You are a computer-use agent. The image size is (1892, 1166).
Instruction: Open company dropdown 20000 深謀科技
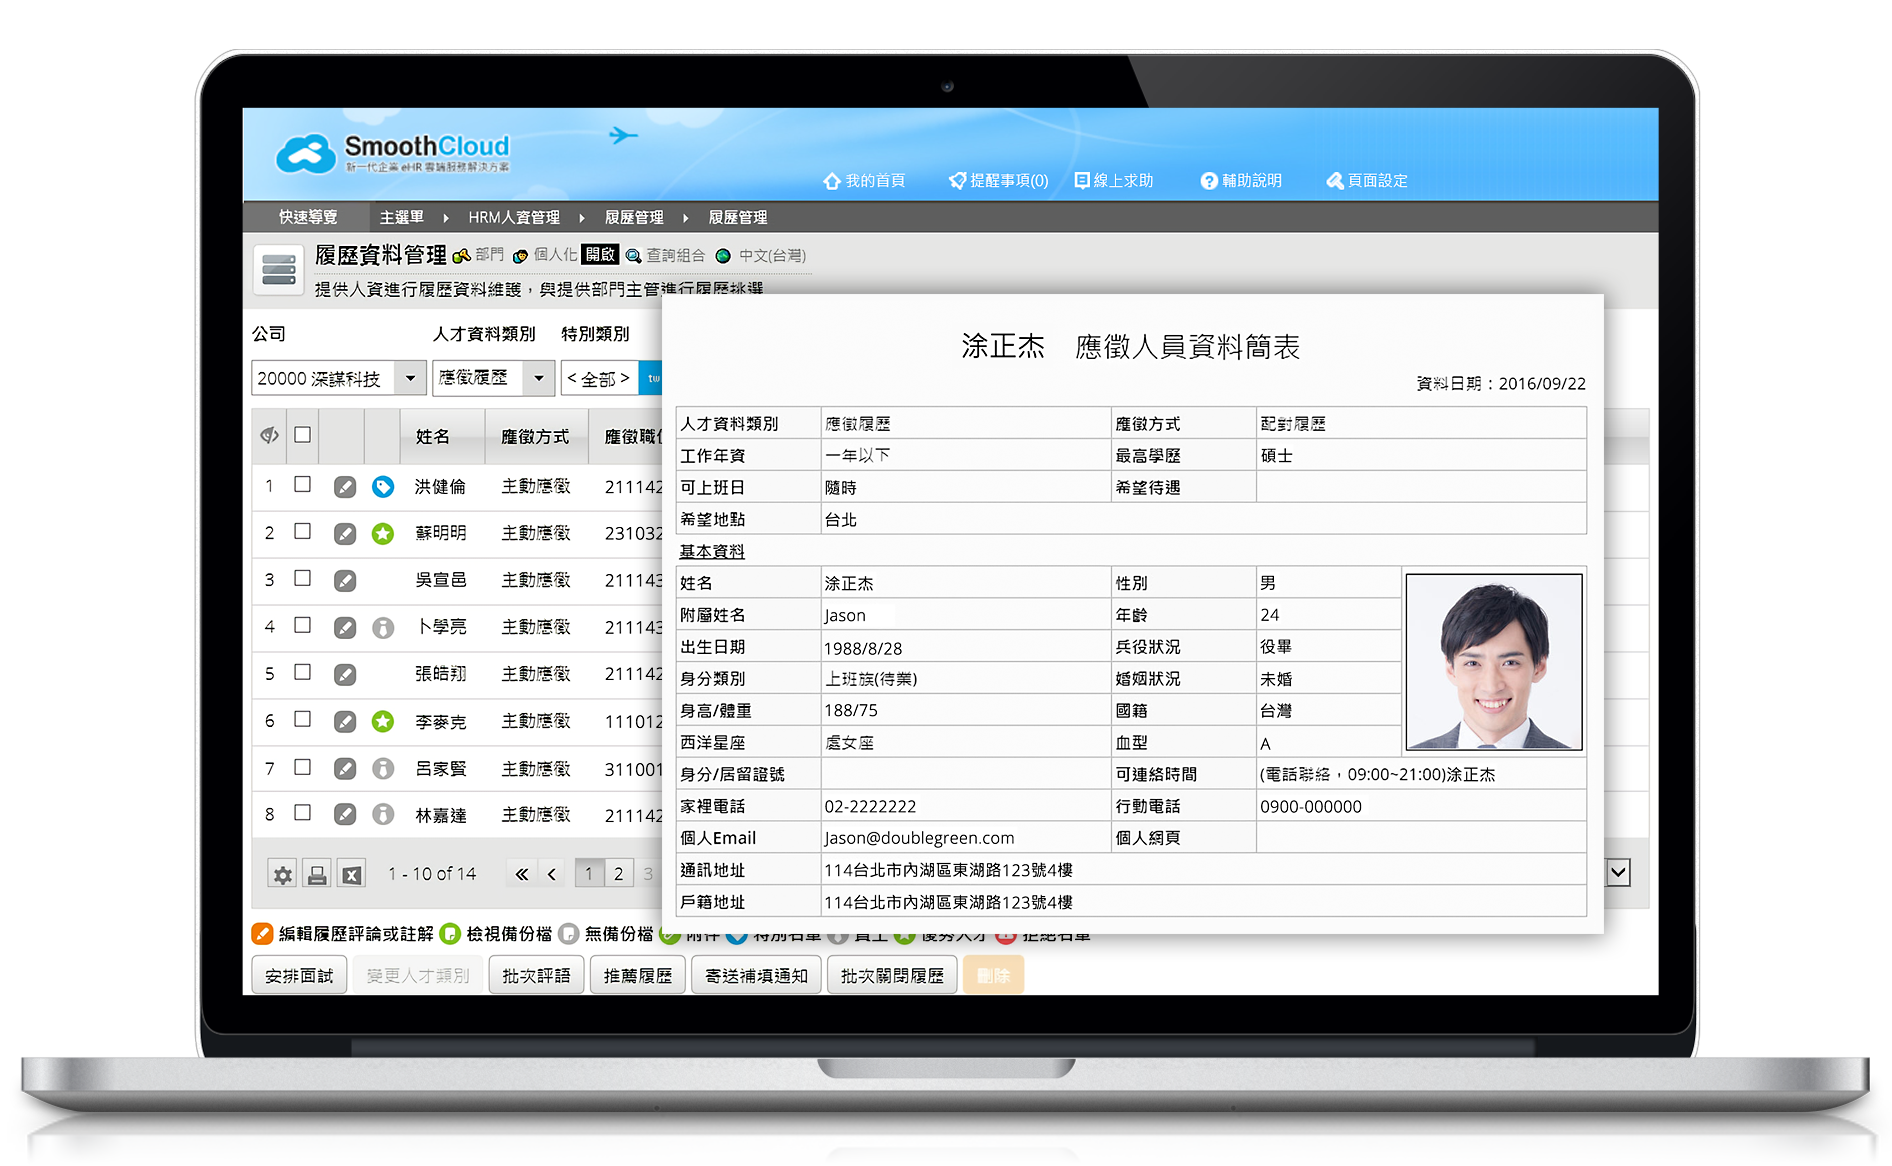tap(339, 378)
